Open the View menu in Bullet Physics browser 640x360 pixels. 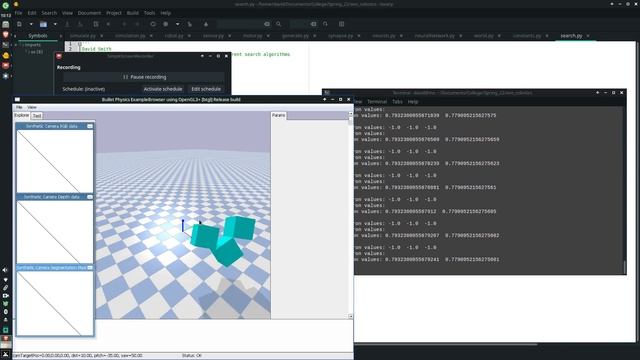point(32,107)
